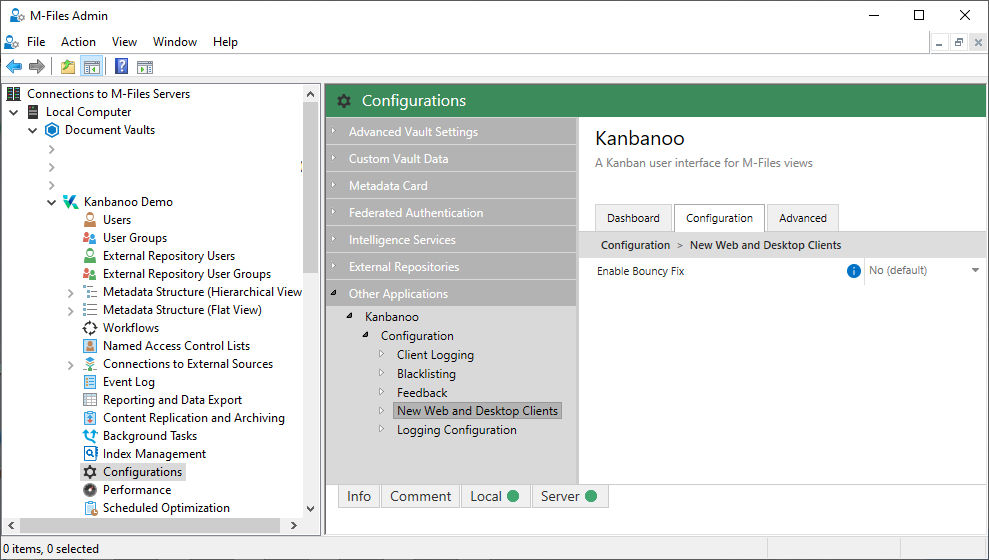Toggle the Show/Hide Console Tree toolbar icon
The image size is (989, 560).
91,66
